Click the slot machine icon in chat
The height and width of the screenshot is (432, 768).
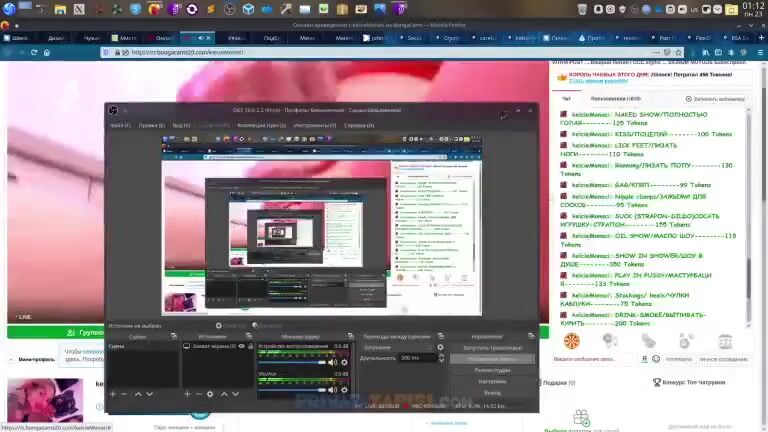coord(726,341)
